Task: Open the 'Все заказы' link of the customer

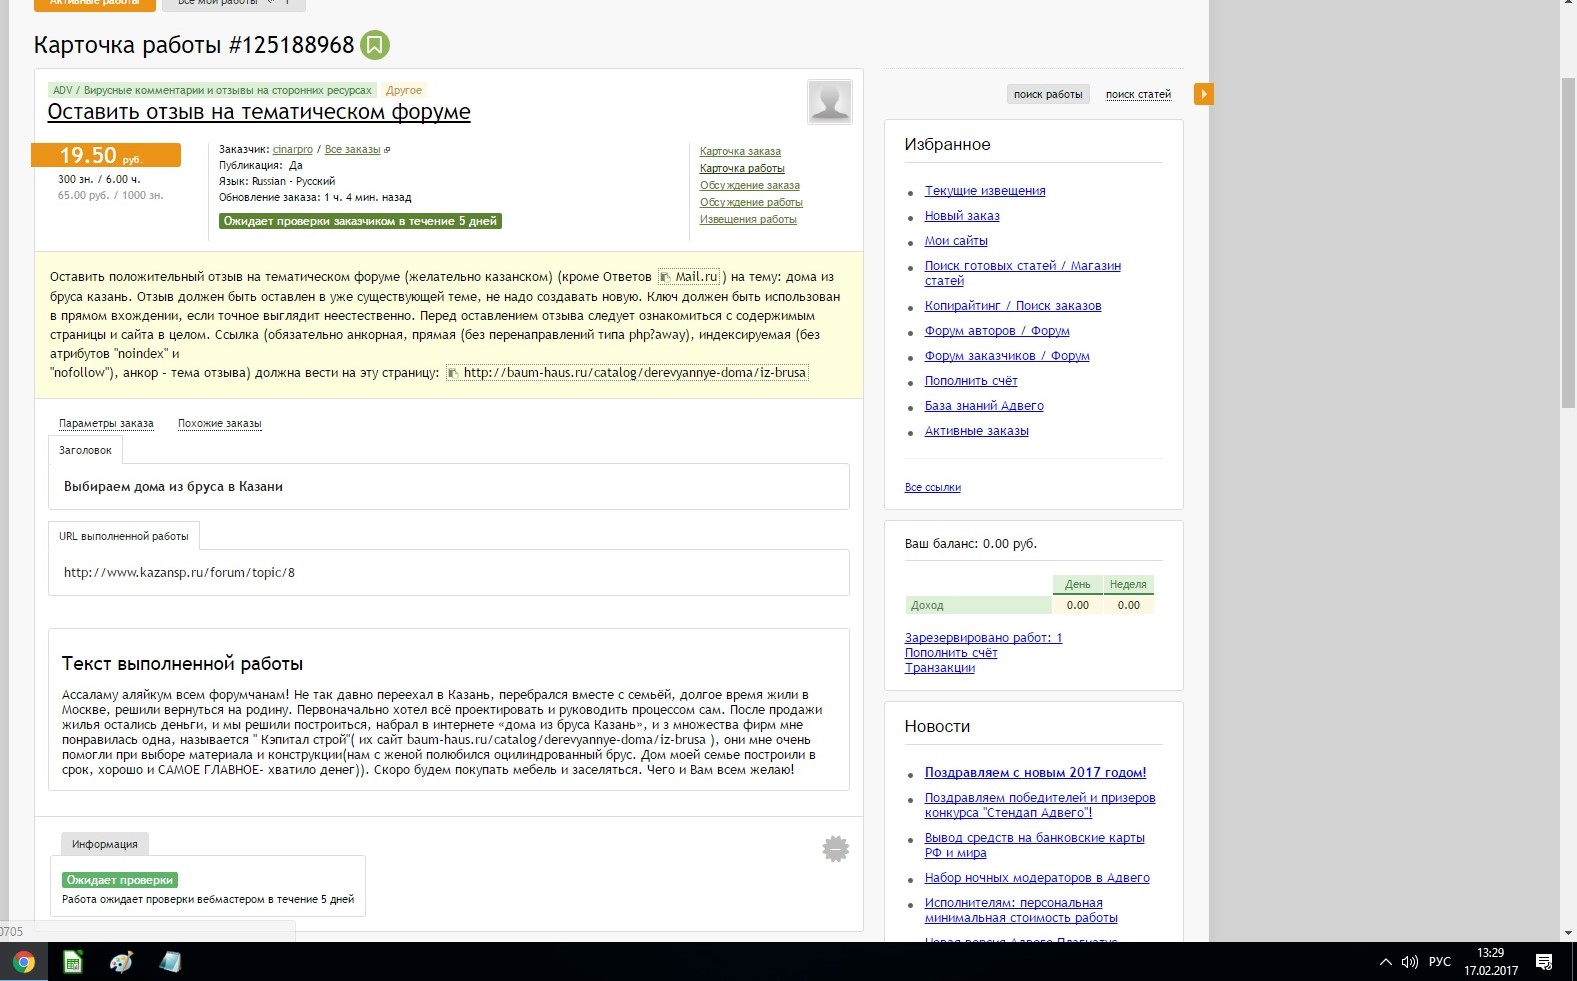Action: click(353, 149)
